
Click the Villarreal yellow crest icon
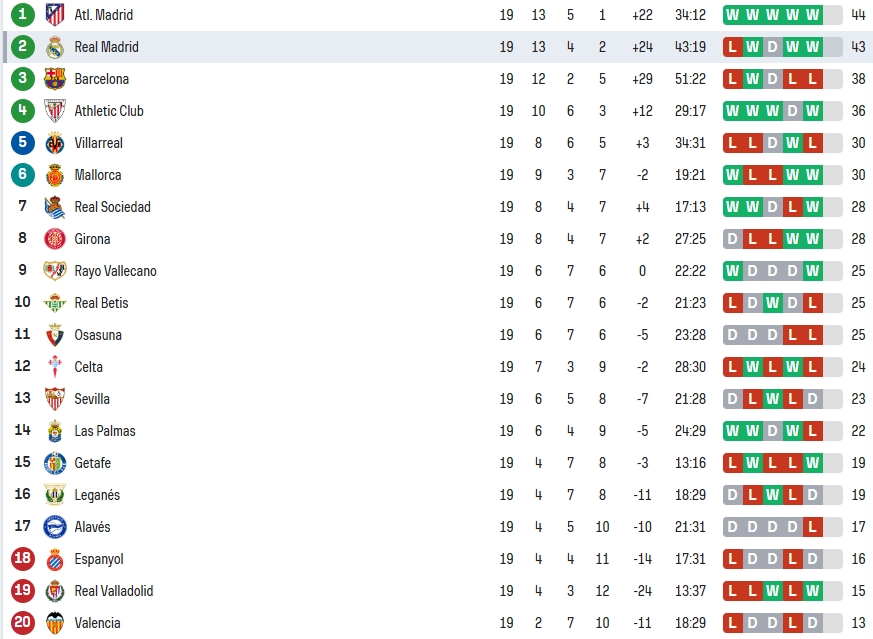pyautogui.click(x=55, y=143)
